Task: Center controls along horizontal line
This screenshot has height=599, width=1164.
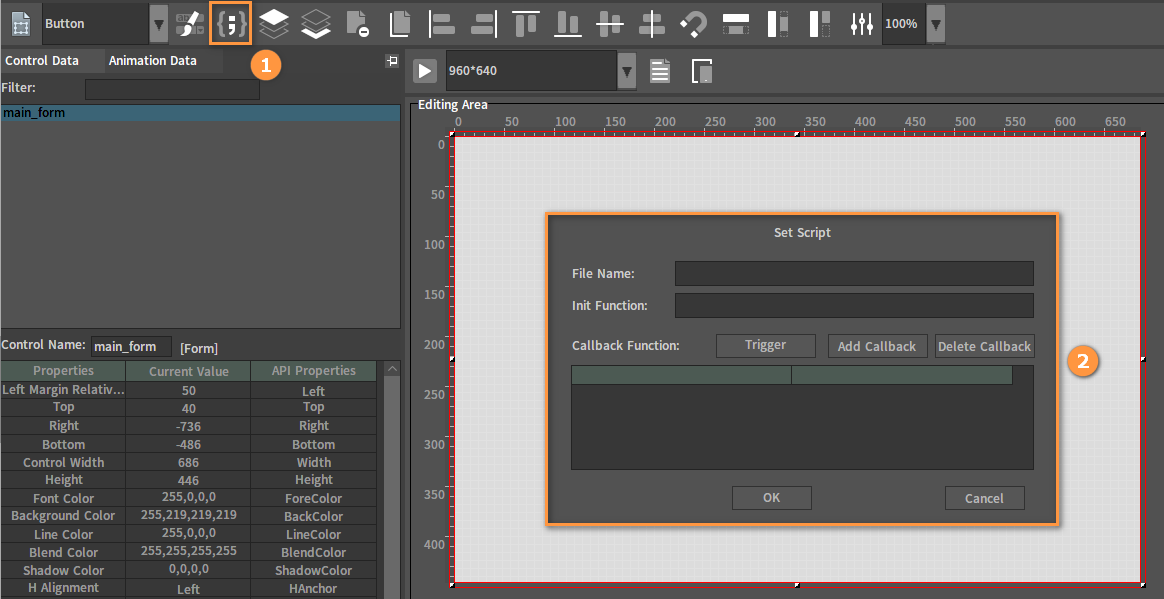Action: click(x=609, y=24)
